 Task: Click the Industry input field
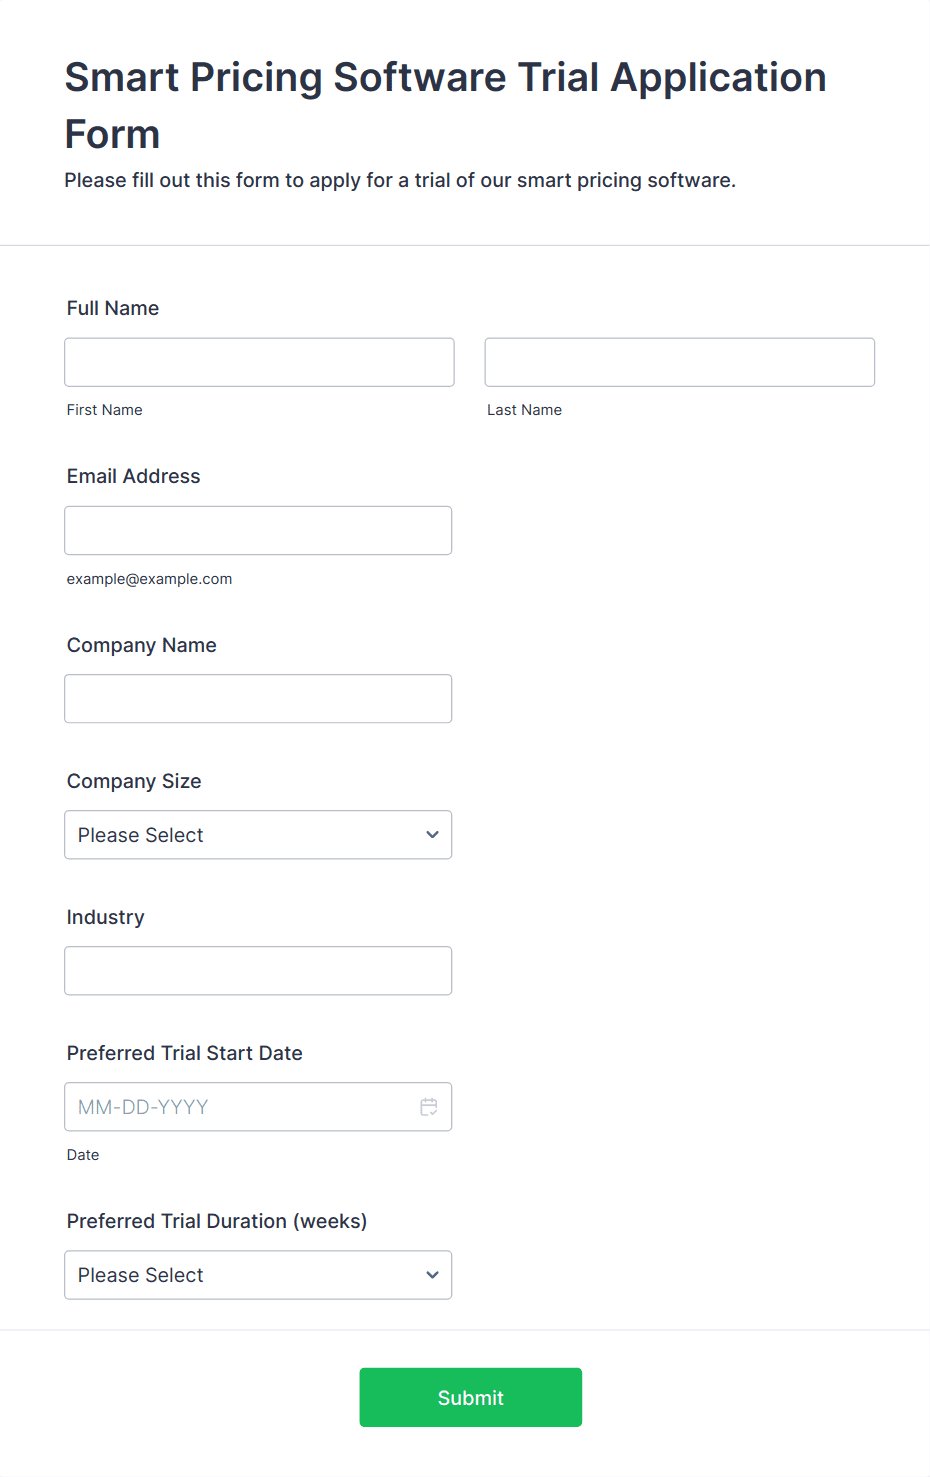(258, 971)
